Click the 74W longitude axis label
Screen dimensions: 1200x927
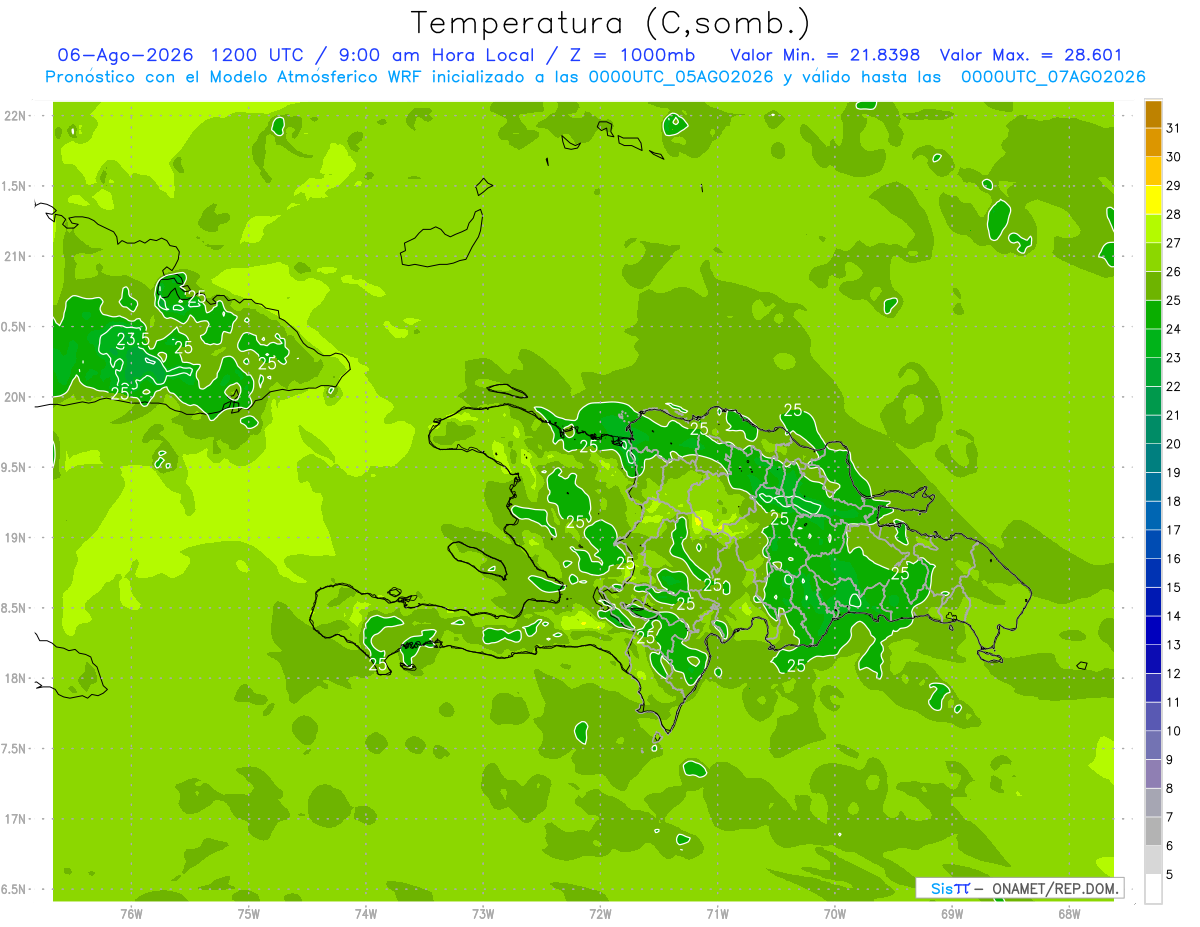[x=366, y=914]
